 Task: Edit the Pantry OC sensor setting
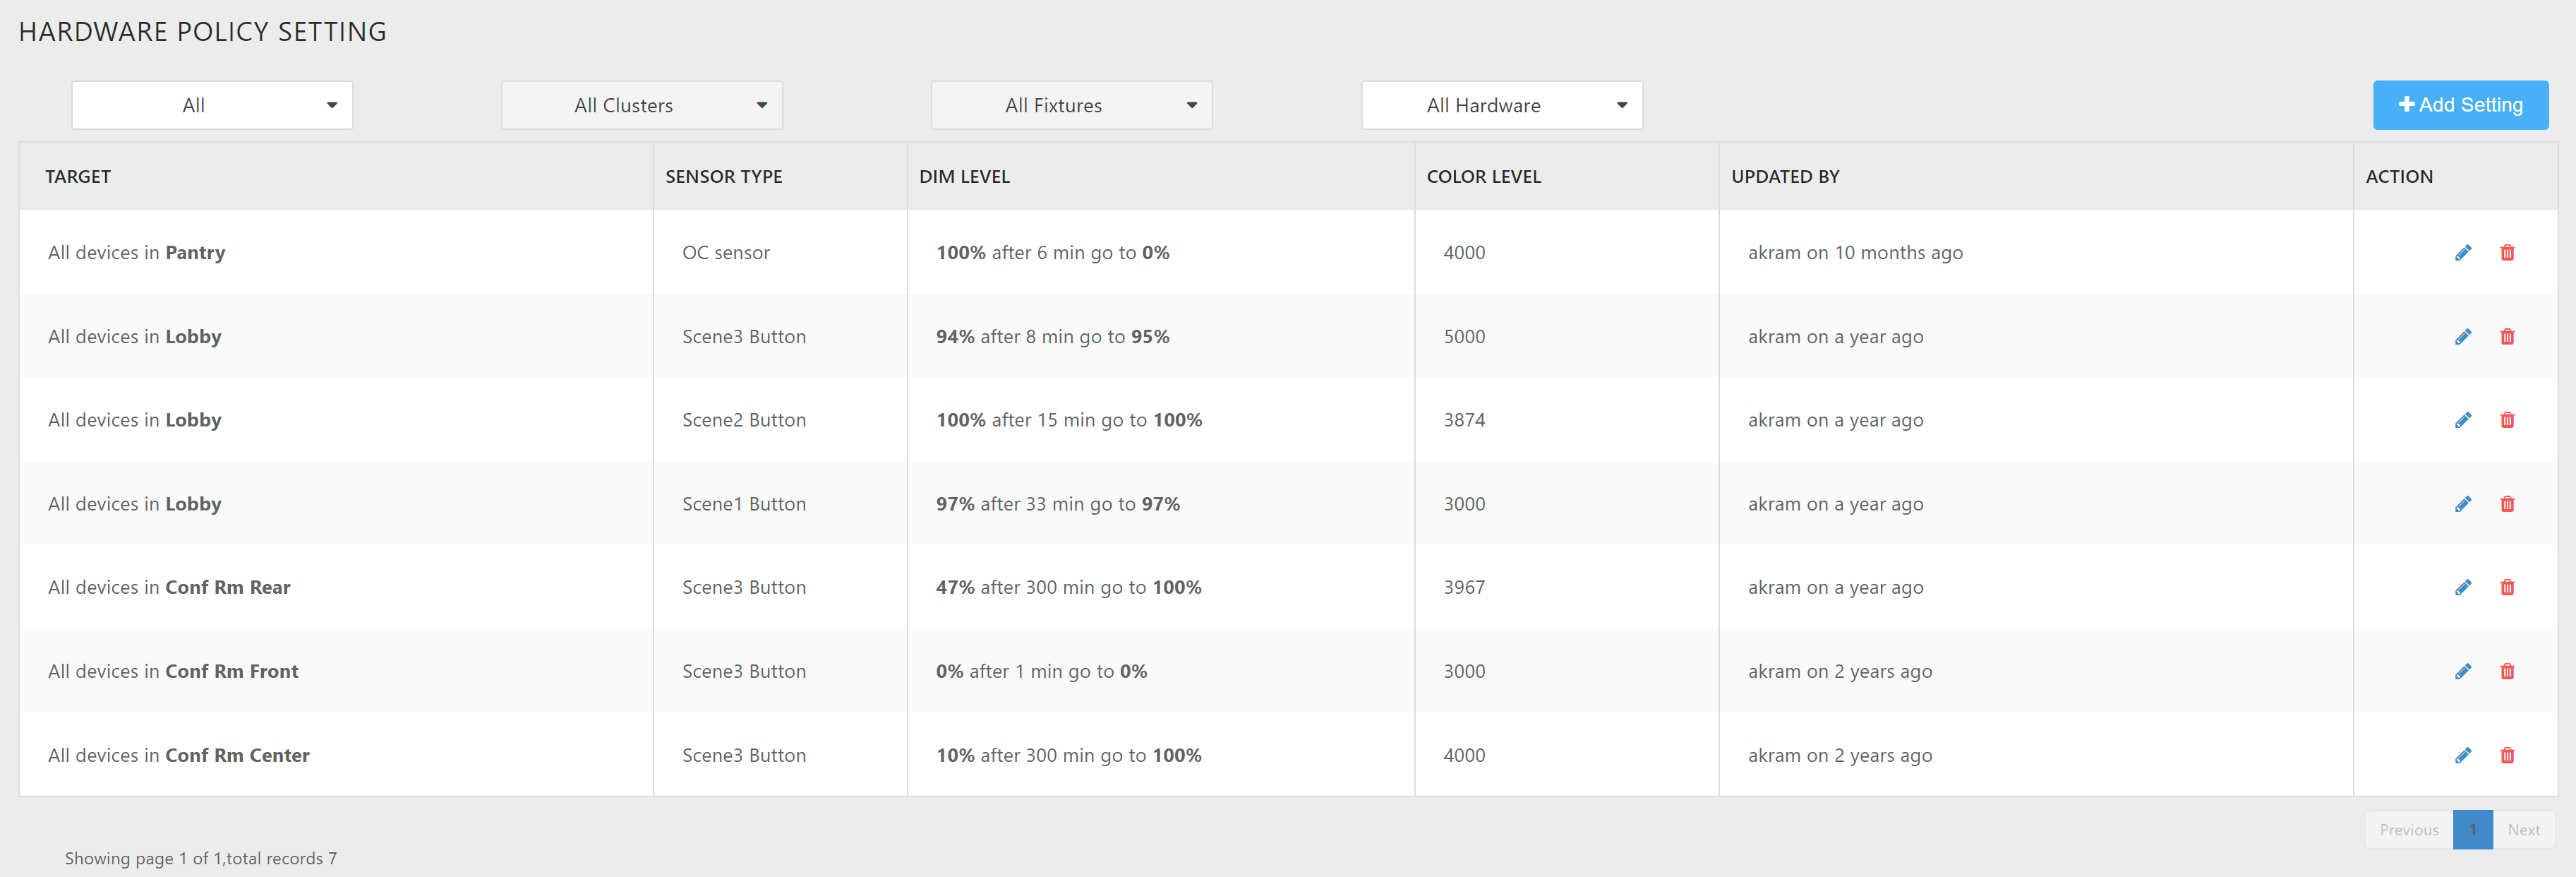click(2462, 253)
